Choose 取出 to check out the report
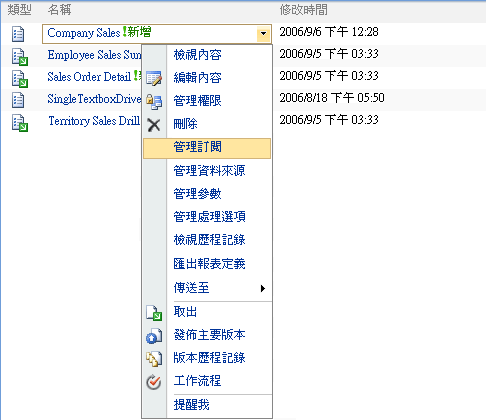Viewport: 486px width, 420px height. 207,312
